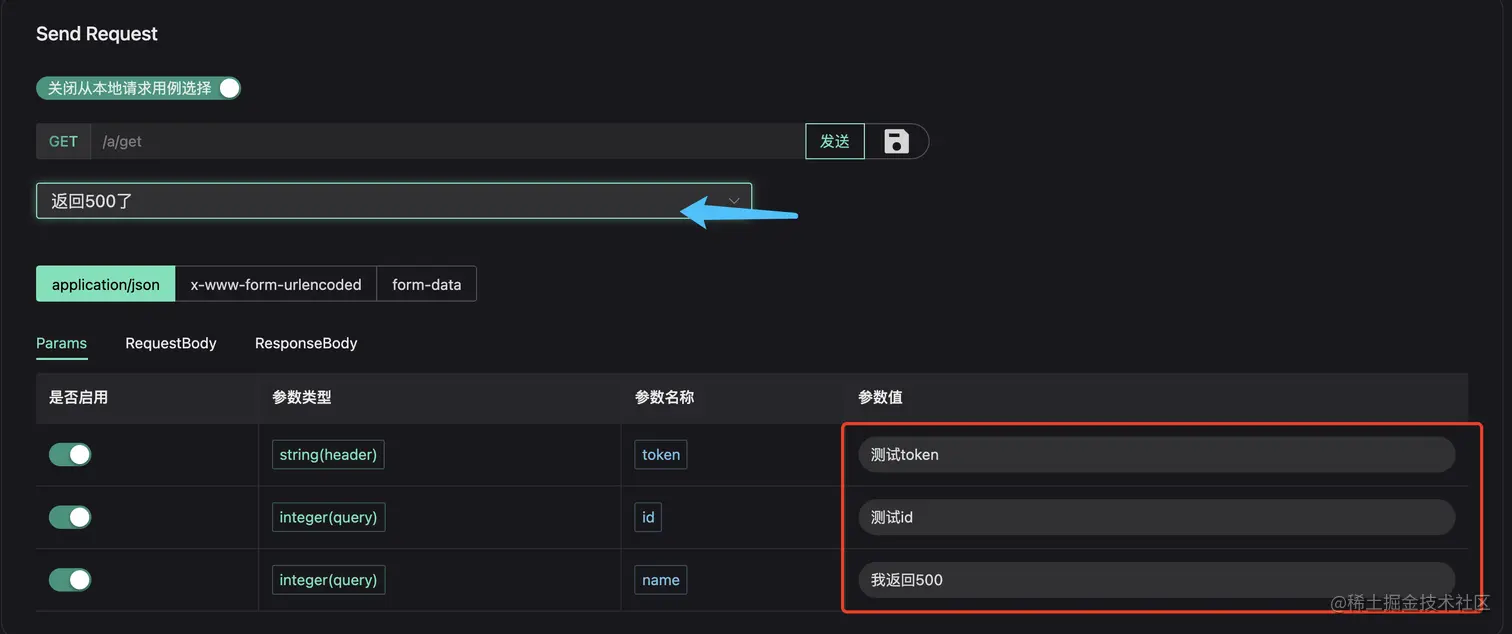Click the 测试id value field

tap(1155, 517)
